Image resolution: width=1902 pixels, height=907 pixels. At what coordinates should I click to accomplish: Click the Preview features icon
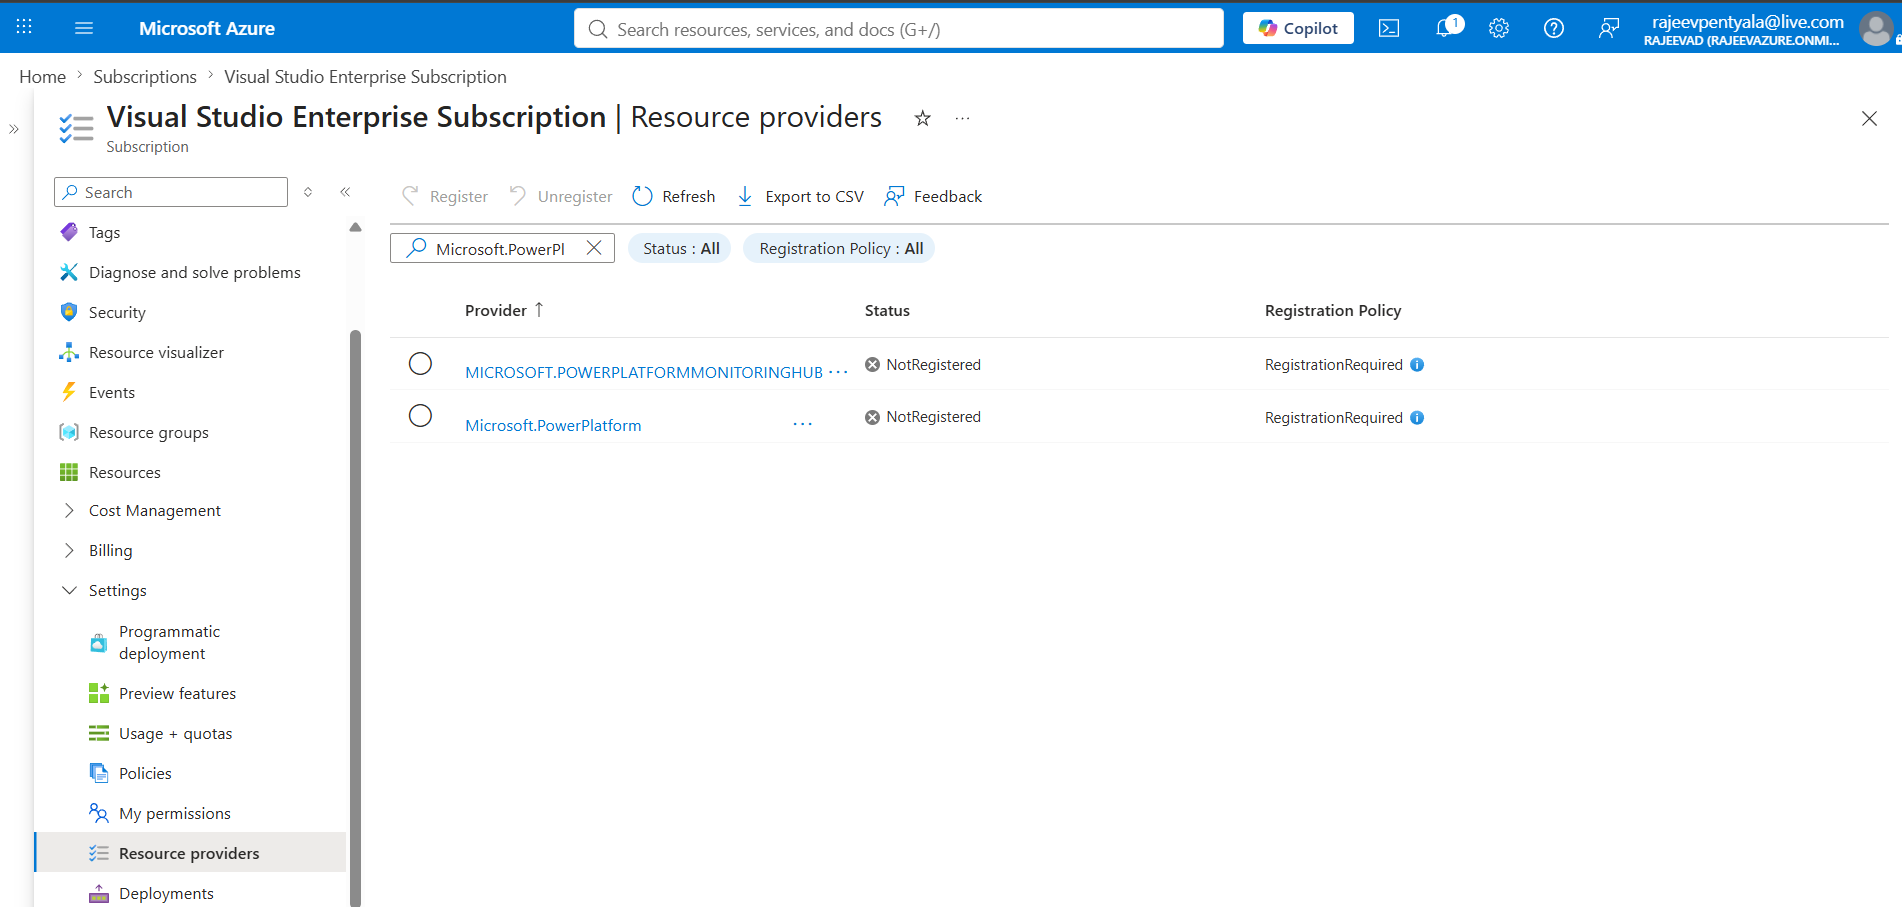point(99,693)
